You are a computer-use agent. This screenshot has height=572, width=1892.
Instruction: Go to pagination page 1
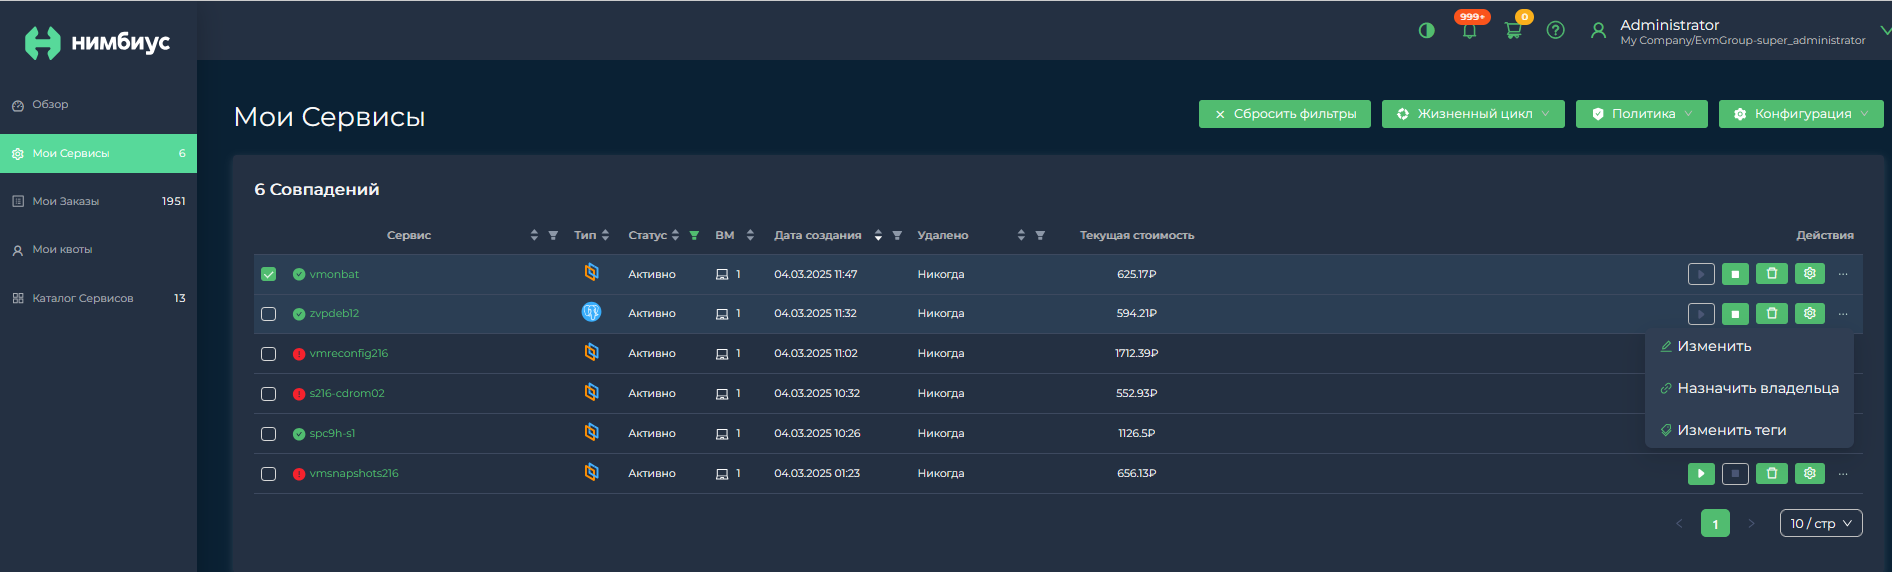1715,523
